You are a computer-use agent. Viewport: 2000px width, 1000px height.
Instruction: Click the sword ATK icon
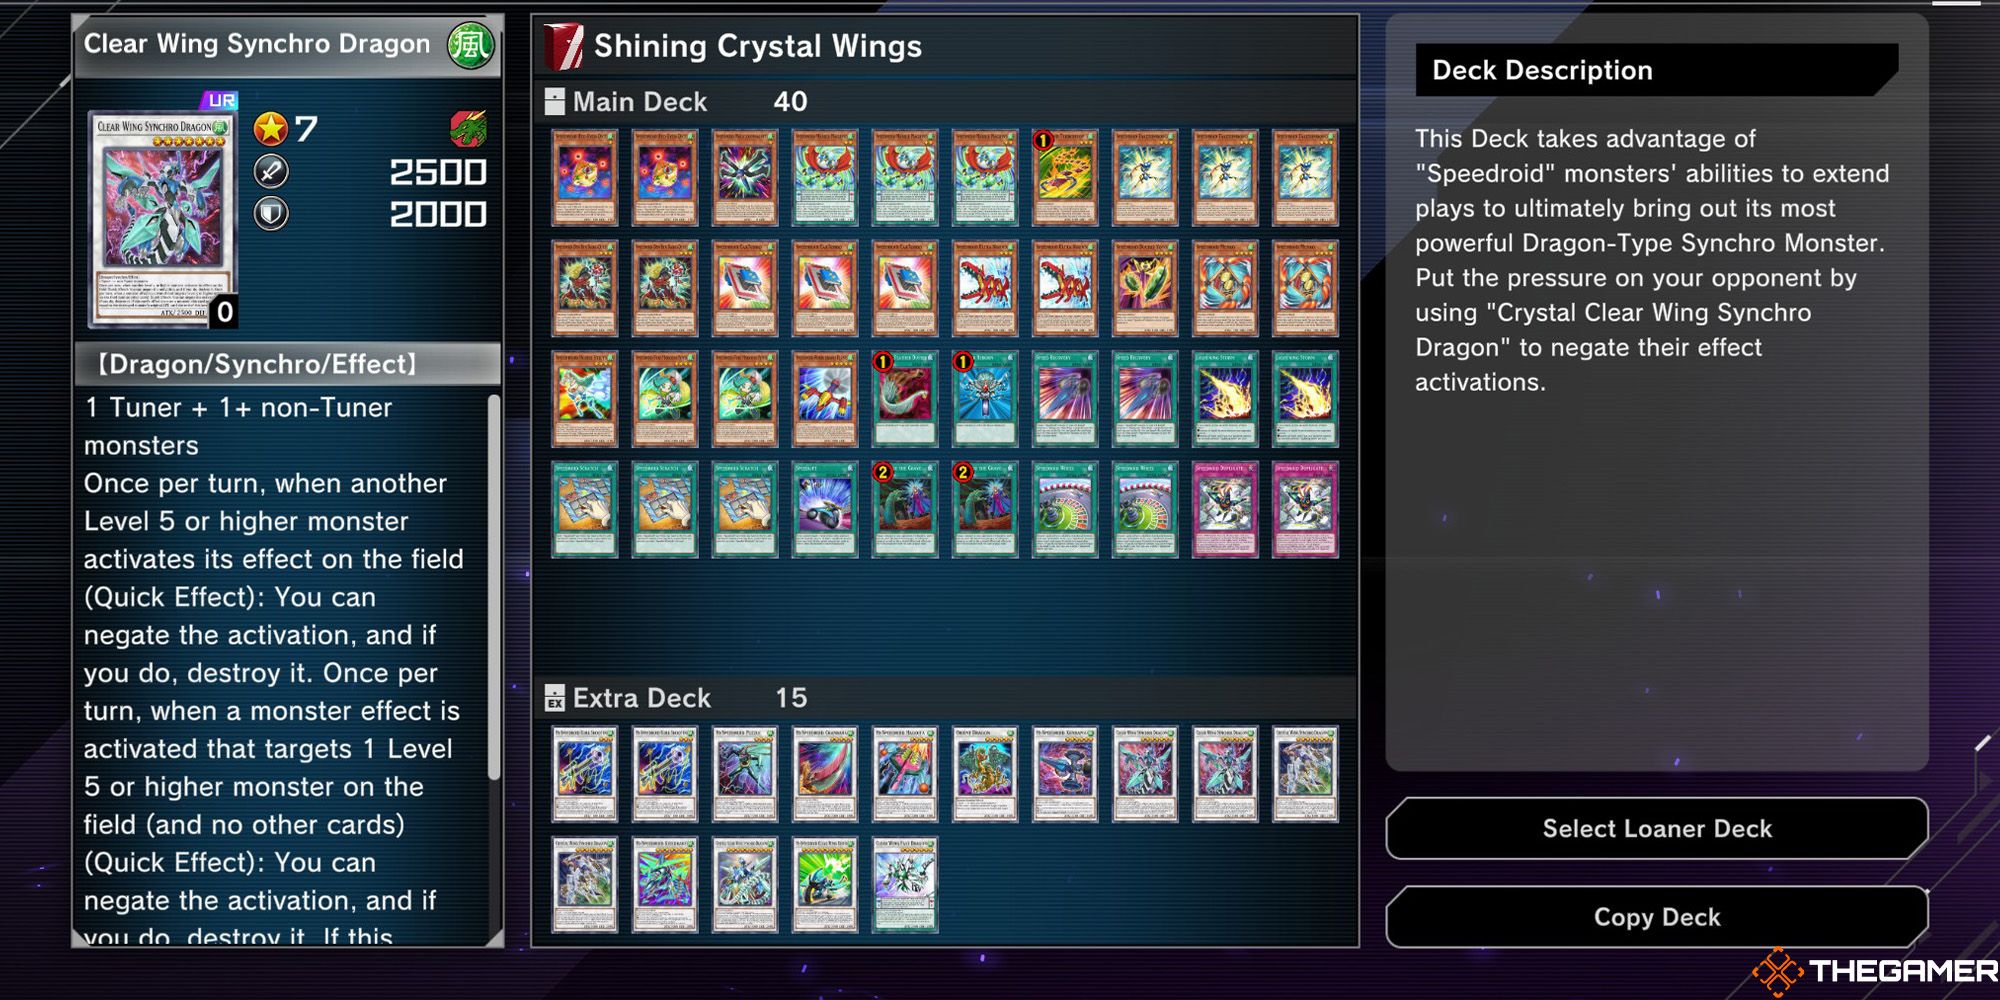coord(270,171)
